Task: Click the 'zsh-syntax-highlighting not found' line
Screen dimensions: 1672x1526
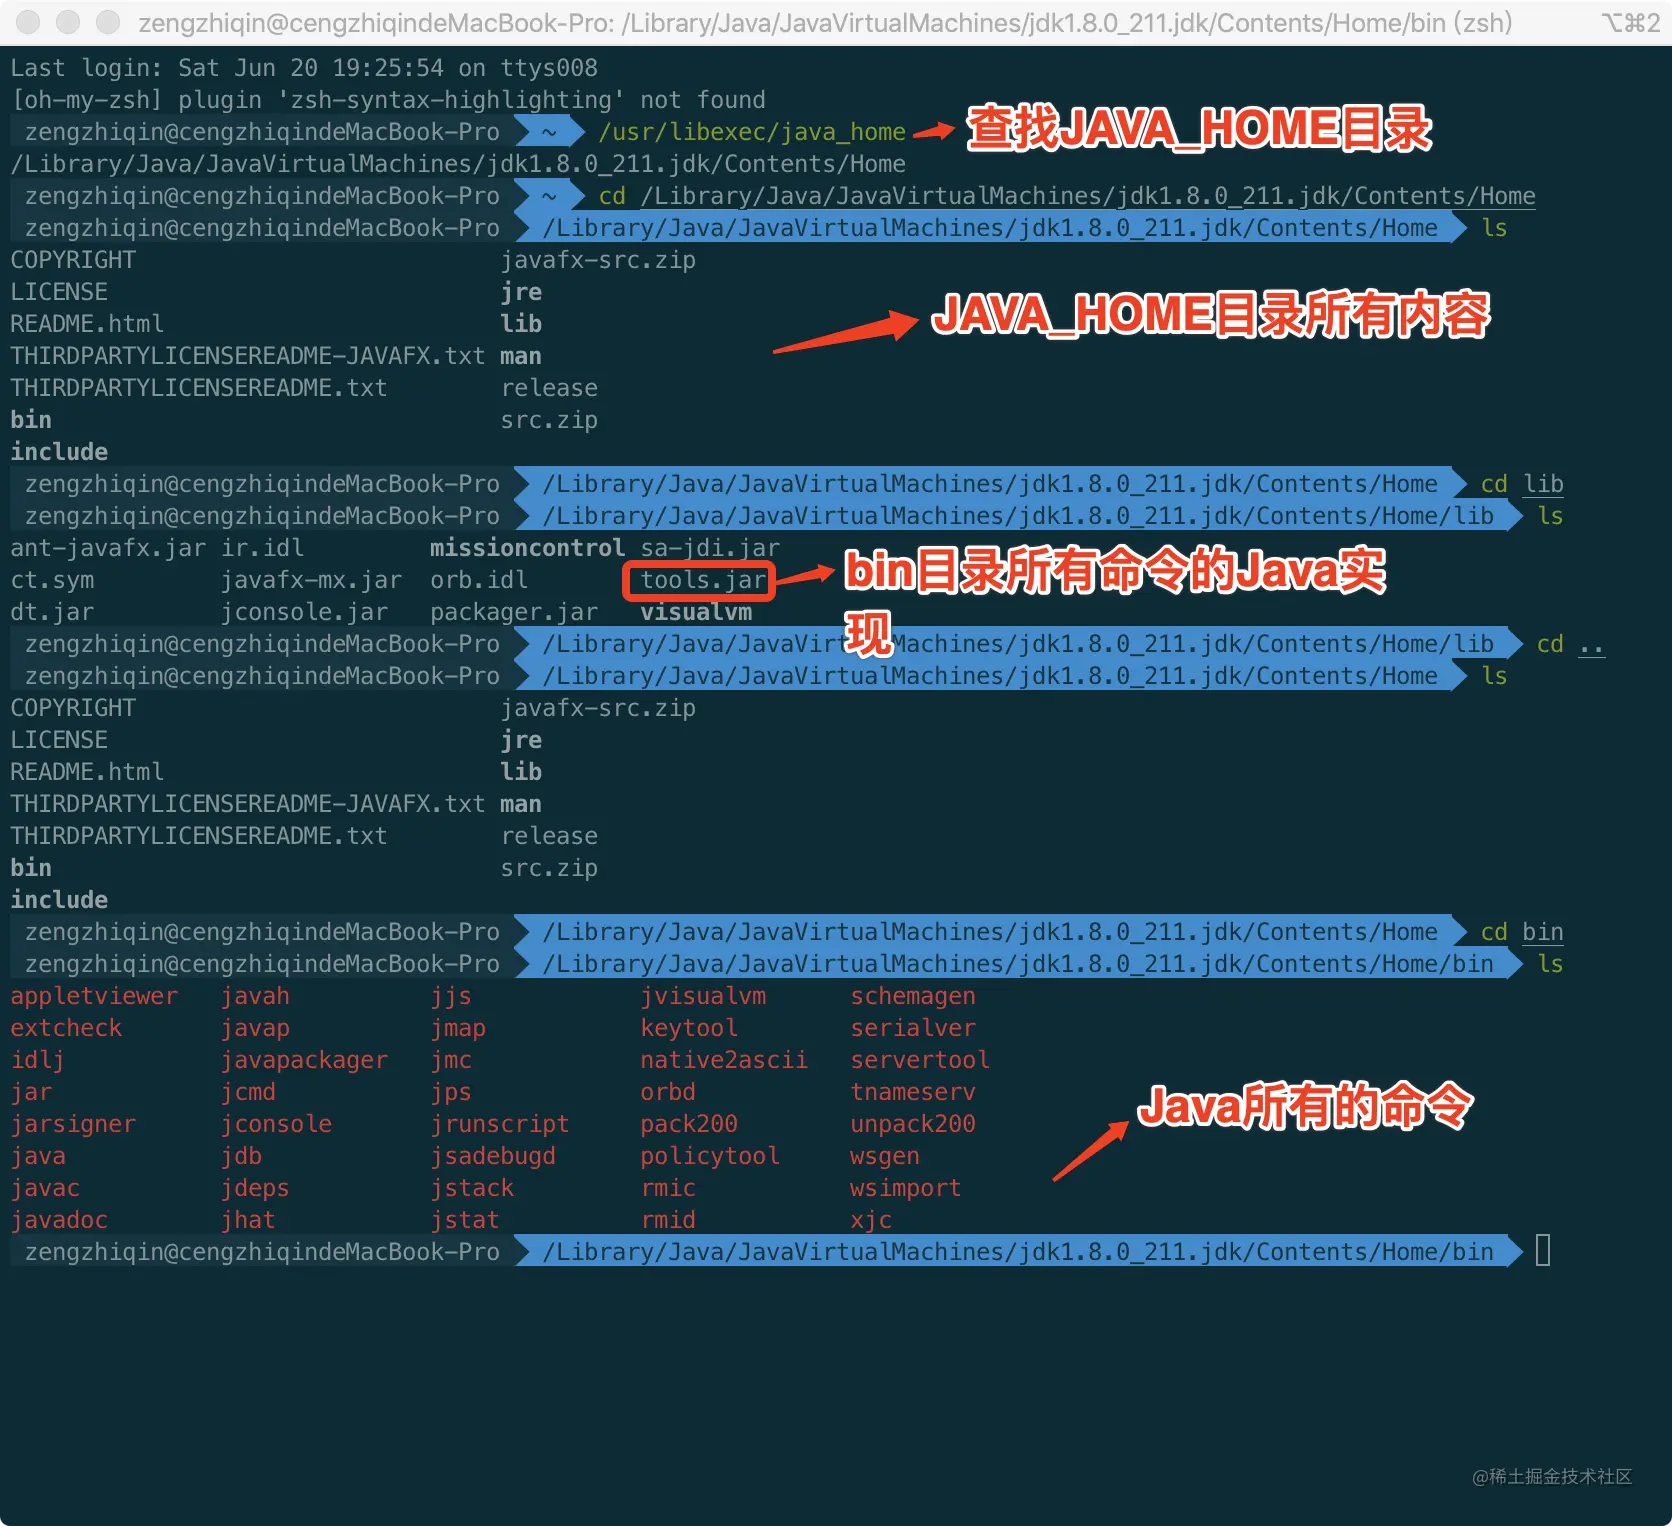Action: point(388,100)
